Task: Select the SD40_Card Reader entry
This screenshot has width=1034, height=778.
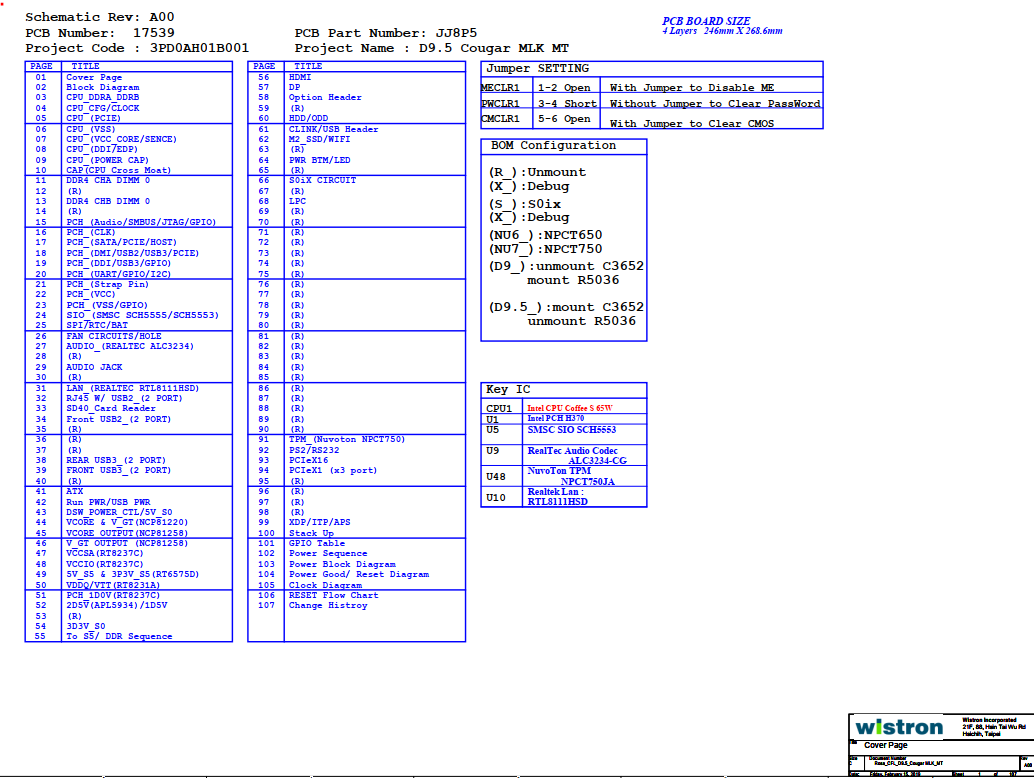Action: [x=110, y=409]
